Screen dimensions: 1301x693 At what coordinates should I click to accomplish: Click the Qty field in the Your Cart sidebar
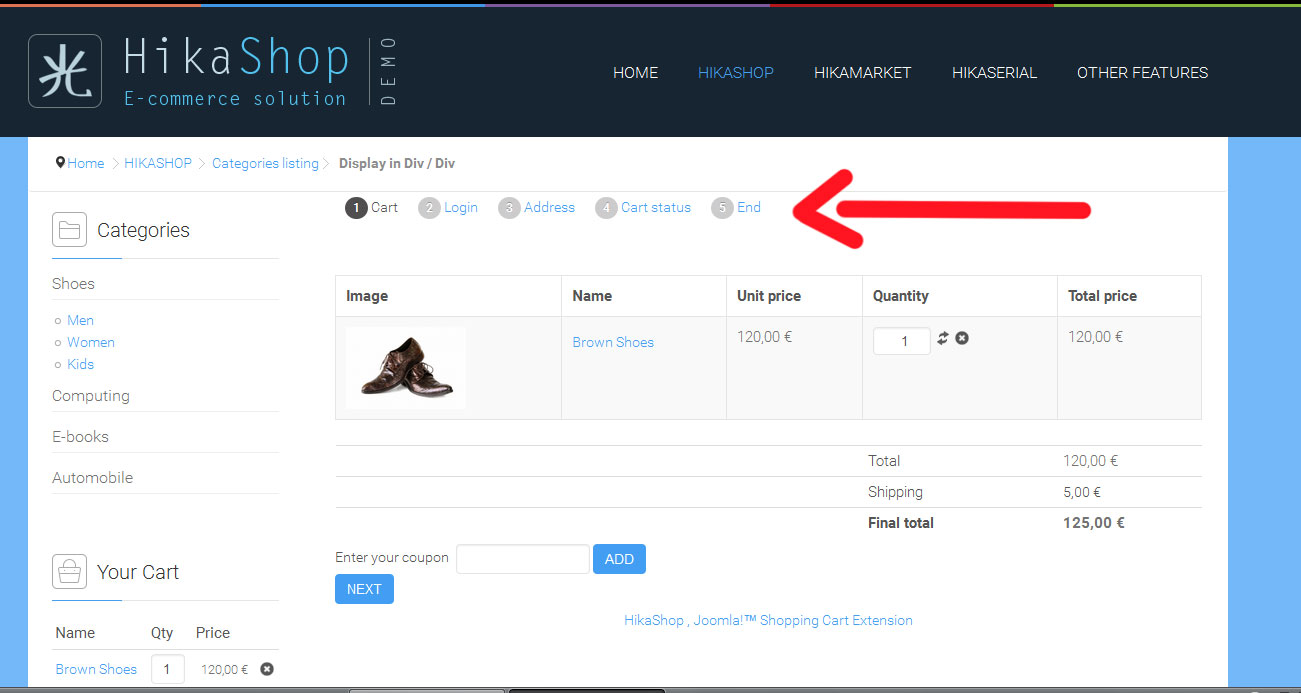[x=167, y=669]
